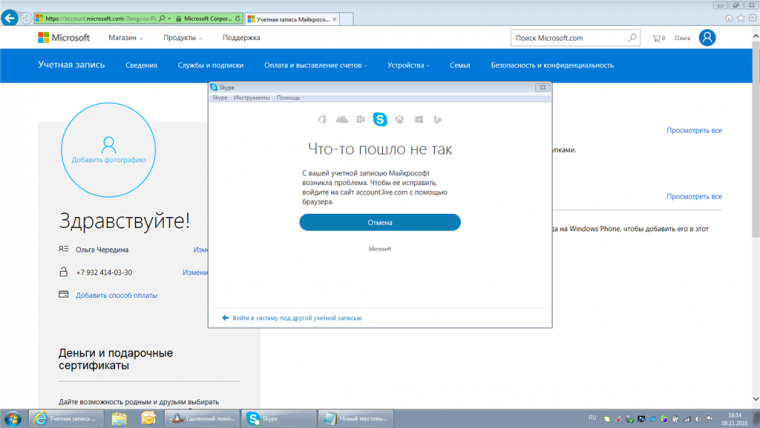Viewport: 760px width, 428px height.
Task: Go back with the browser back arrow
Action: pyautogui.click(x=10, y=18)
